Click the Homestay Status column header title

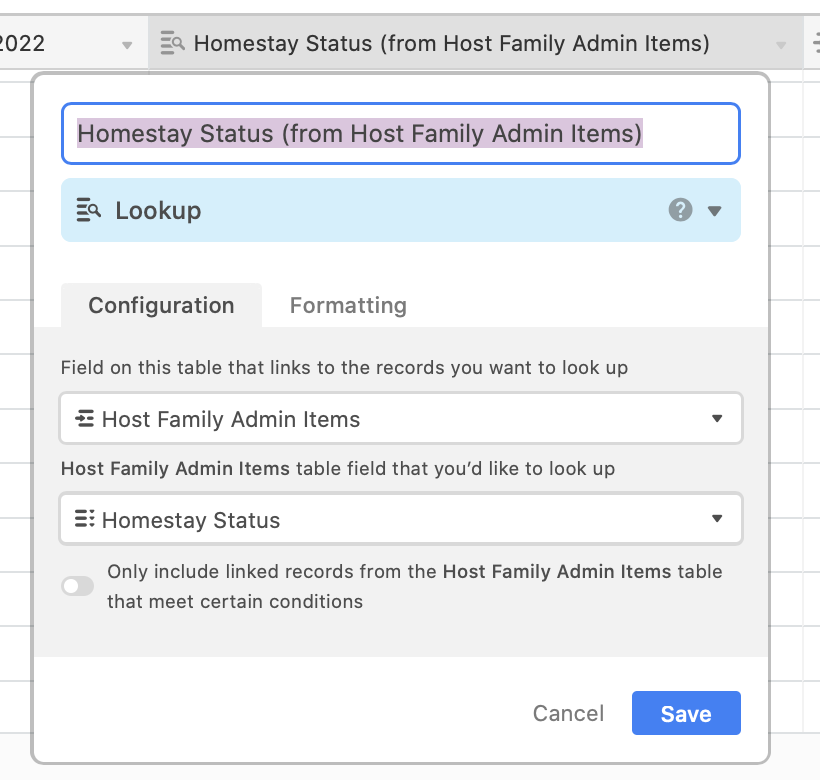[x=451, y=43]
